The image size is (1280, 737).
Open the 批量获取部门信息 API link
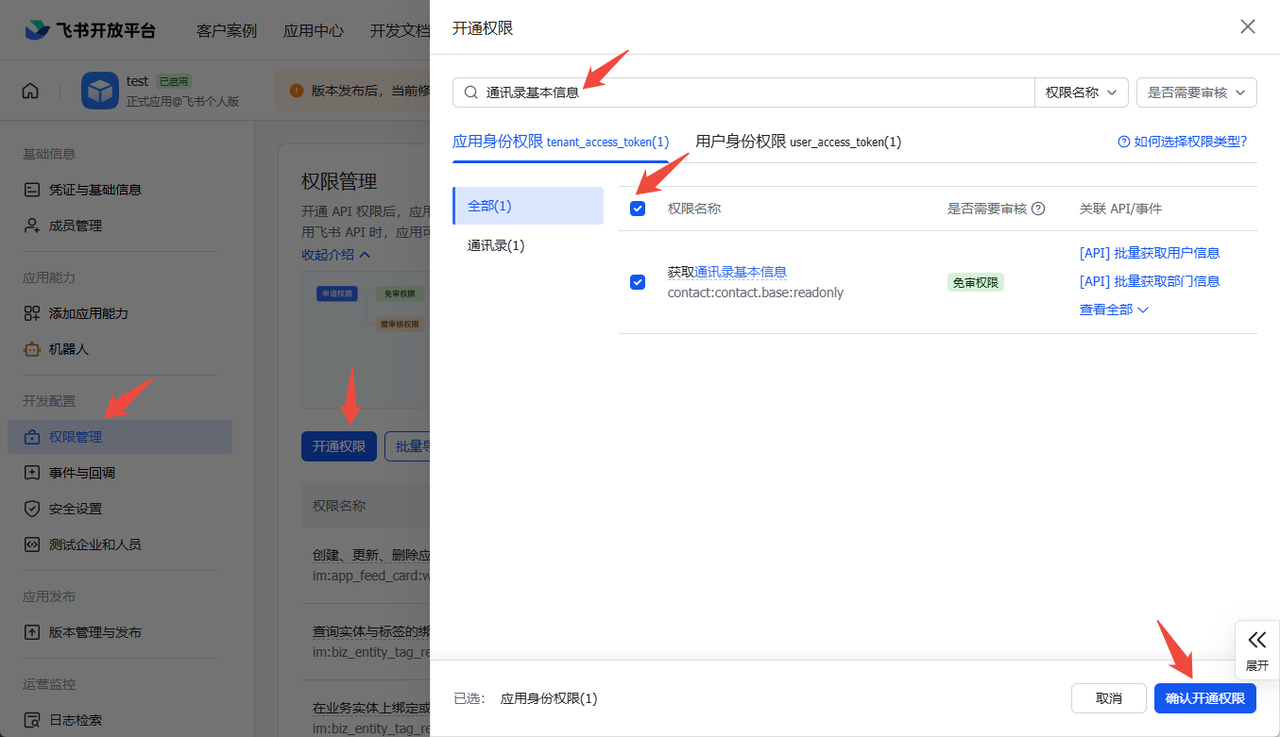[x=1150, y=281]
